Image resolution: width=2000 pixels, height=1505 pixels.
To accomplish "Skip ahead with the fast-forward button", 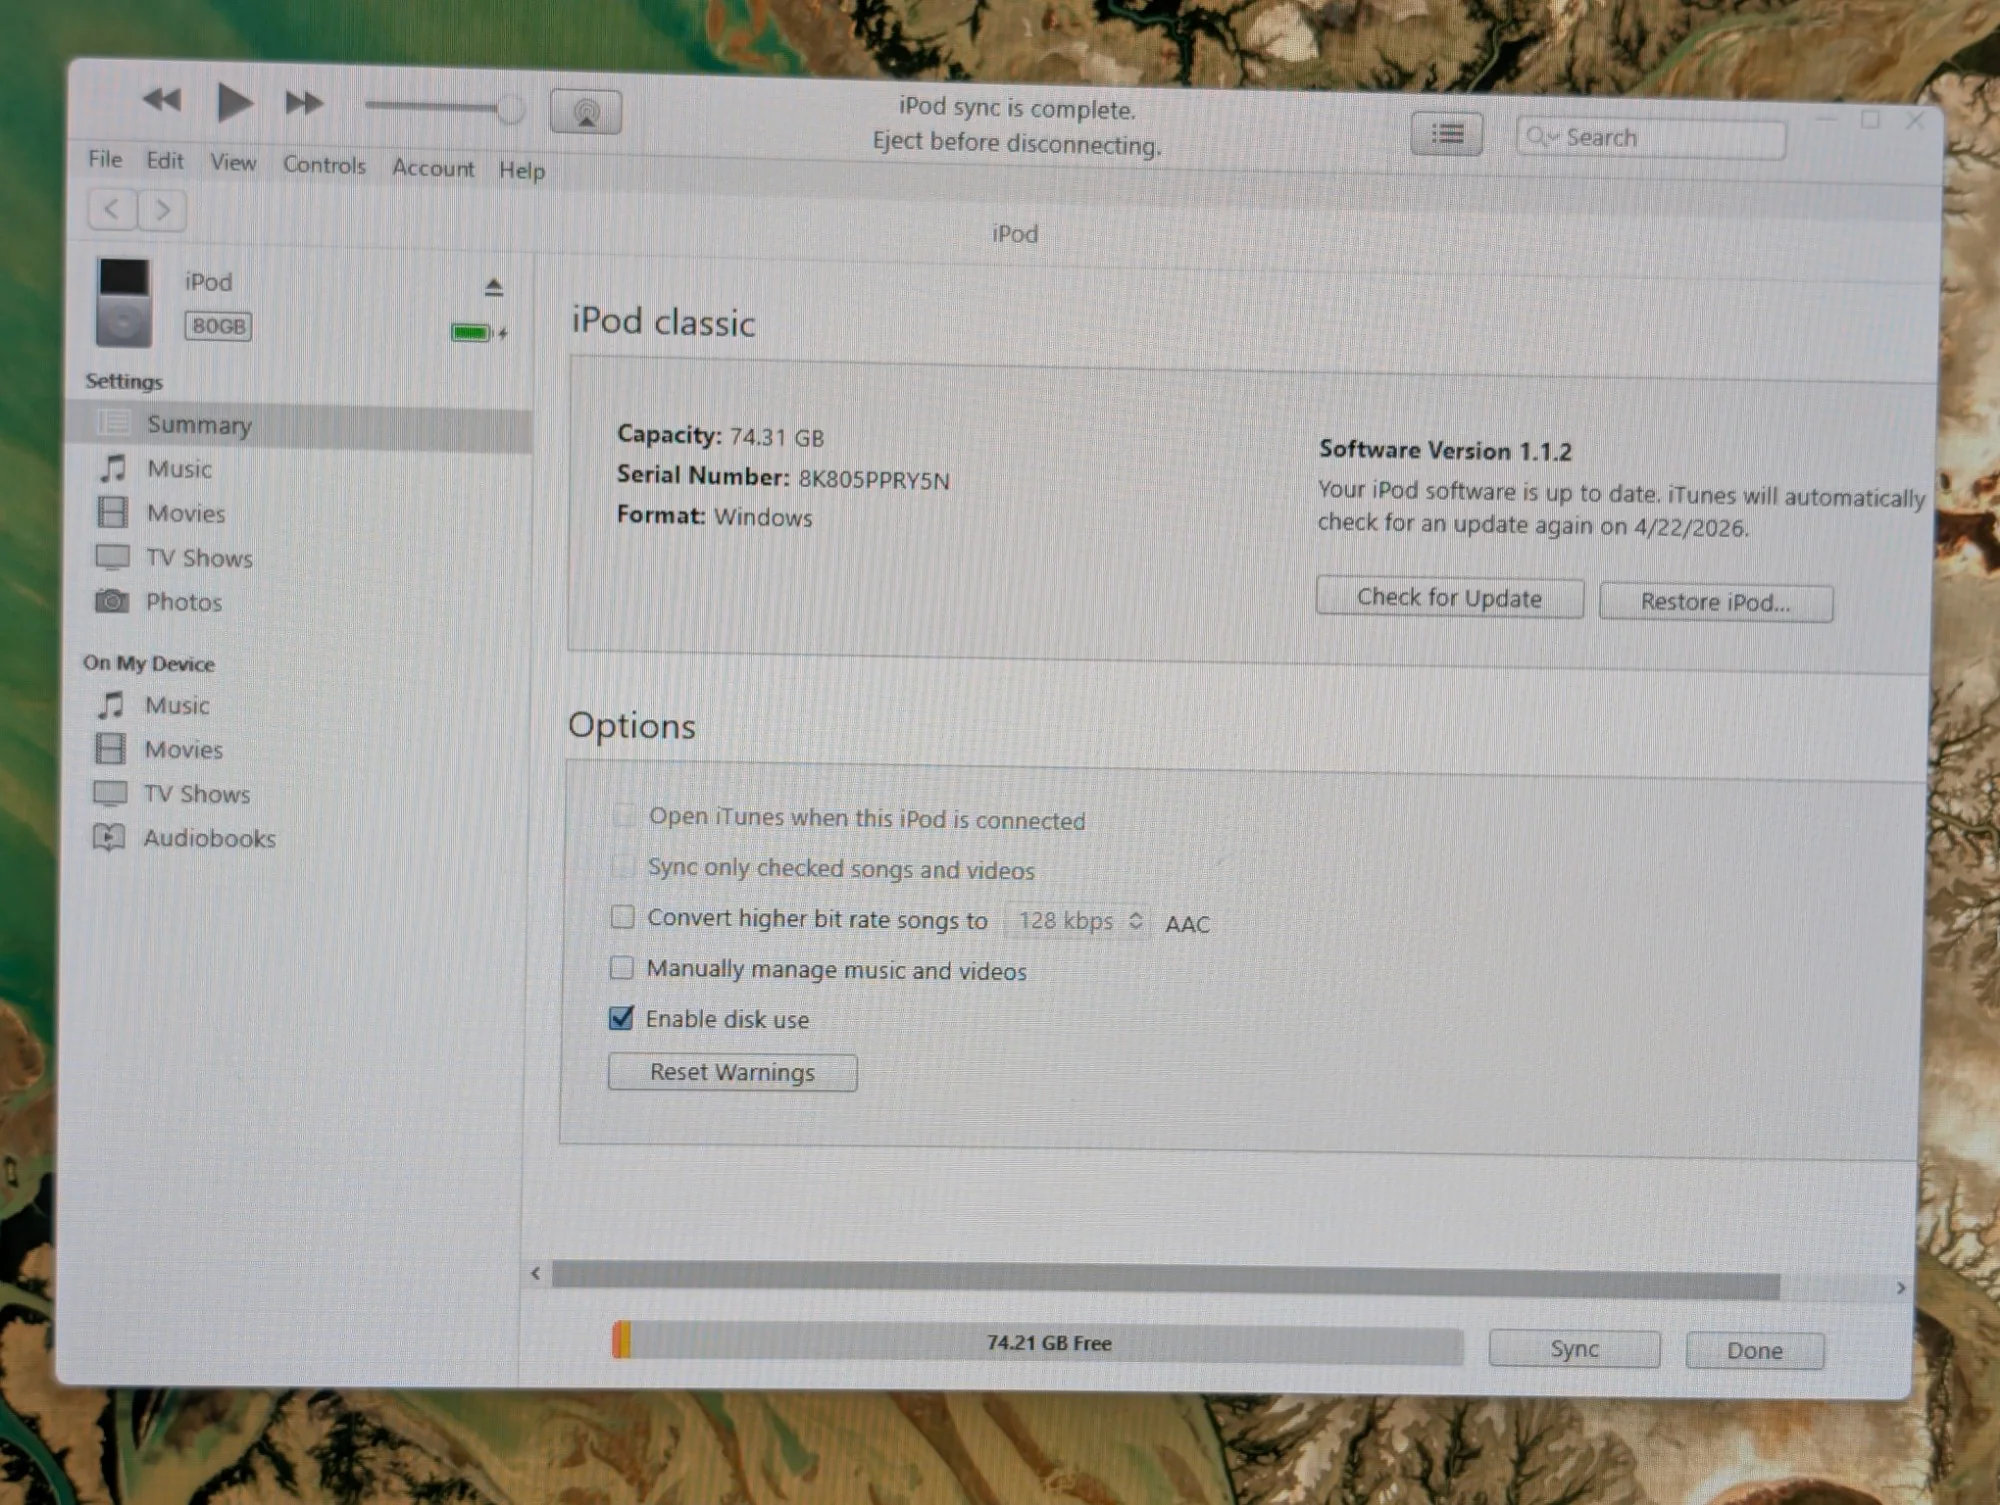I will (304, 103).
